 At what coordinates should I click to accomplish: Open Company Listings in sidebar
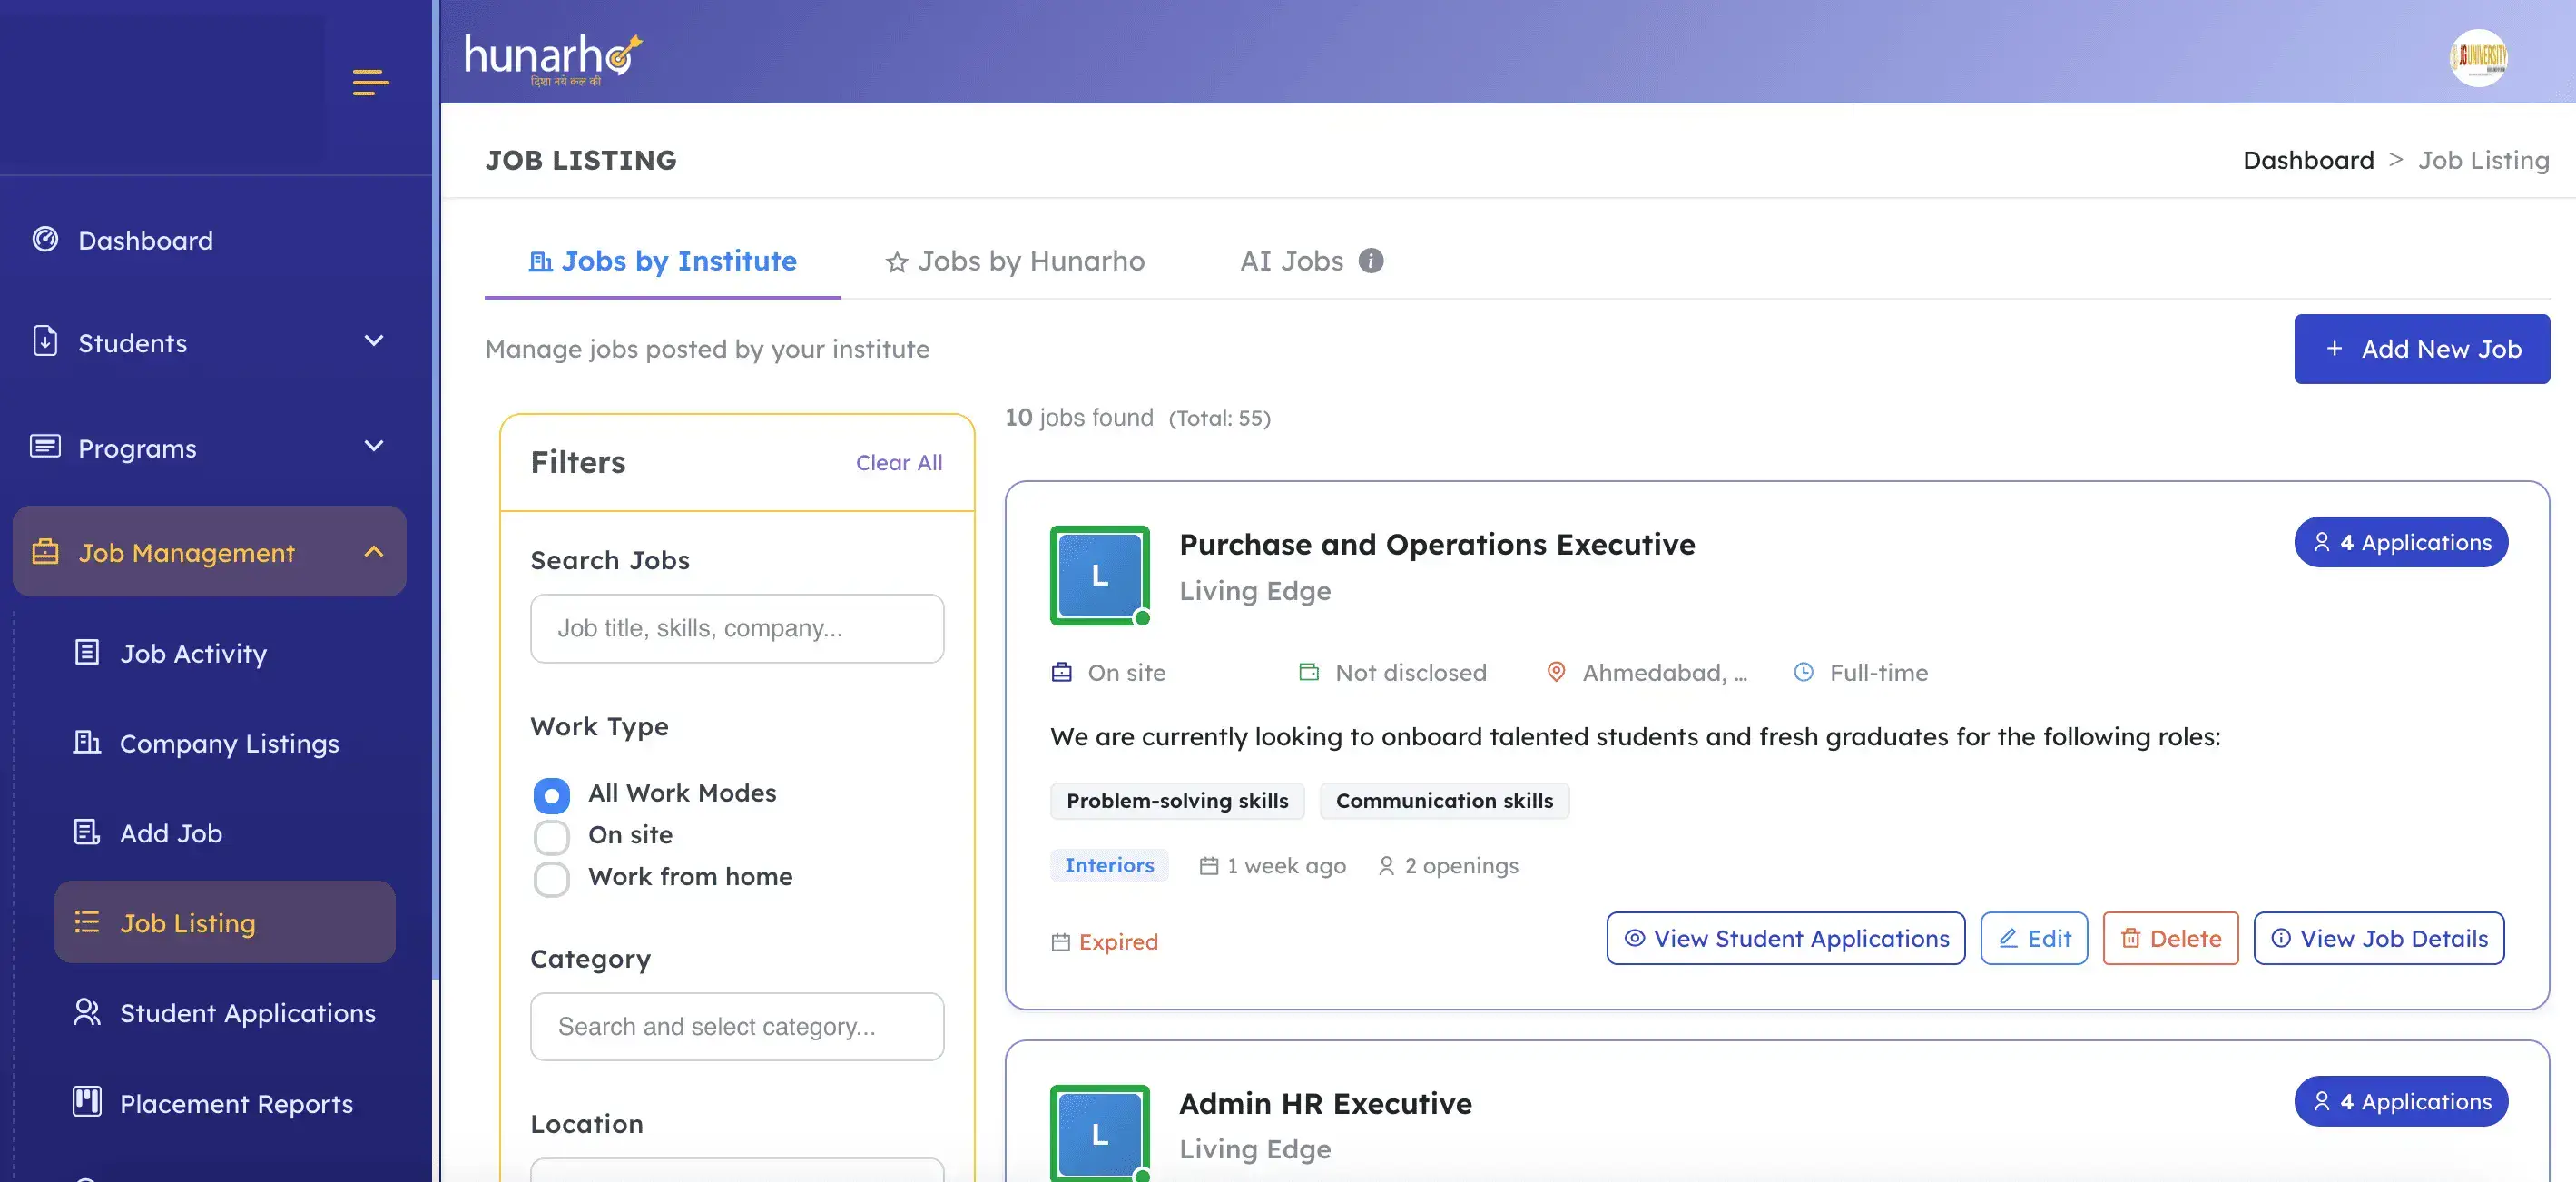229,743
